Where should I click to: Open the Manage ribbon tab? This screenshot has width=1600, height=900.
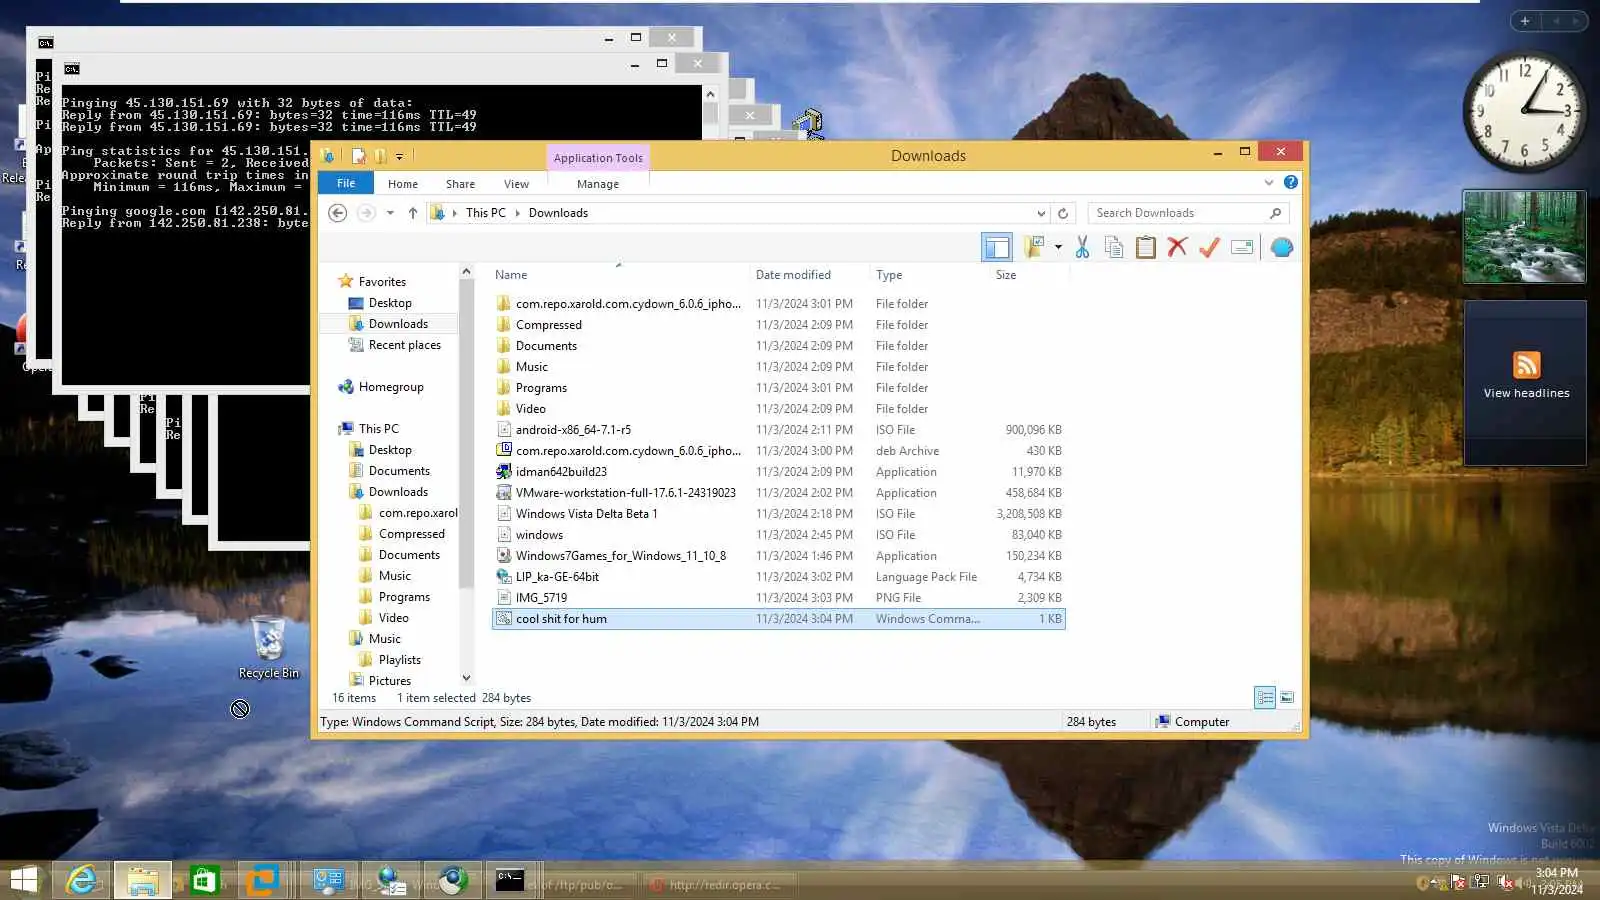[x=598, y=184]
